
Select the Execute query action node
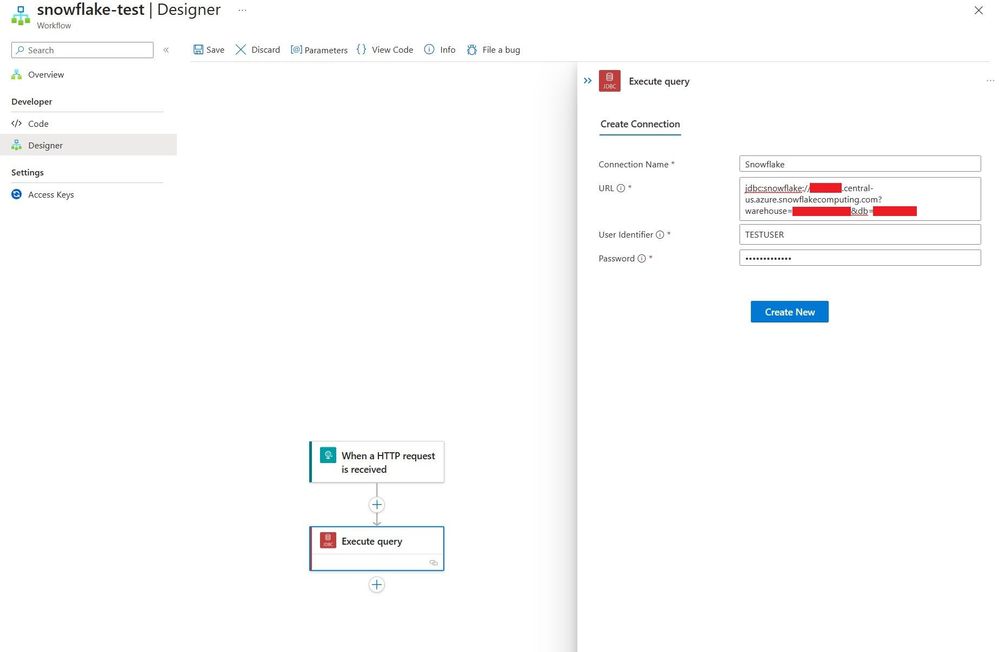point(377,548)
